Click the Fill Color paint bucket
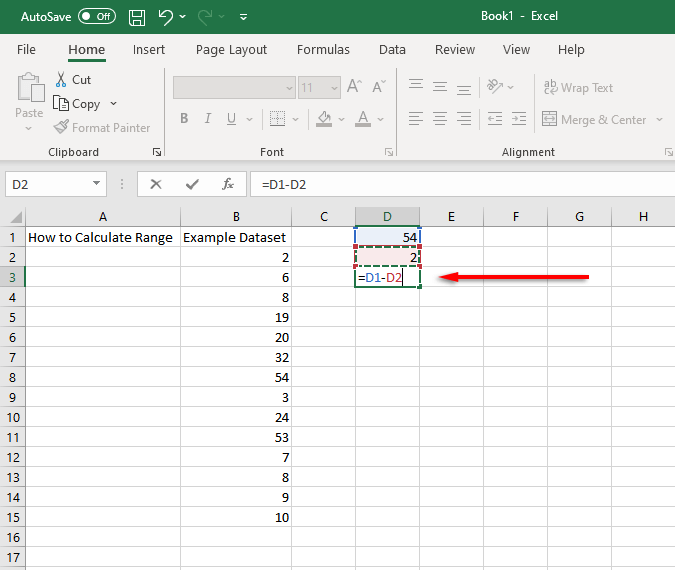Screen dimensions: 675x570 click(x=323, y=119)
